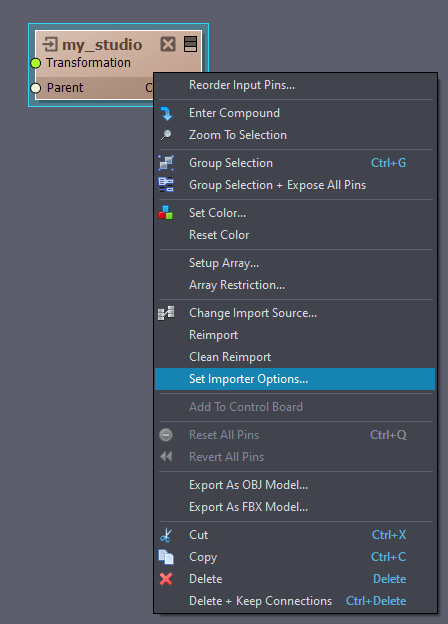
Task: Click the Expose All Pins group icon
Action: (x=166, y=185)
